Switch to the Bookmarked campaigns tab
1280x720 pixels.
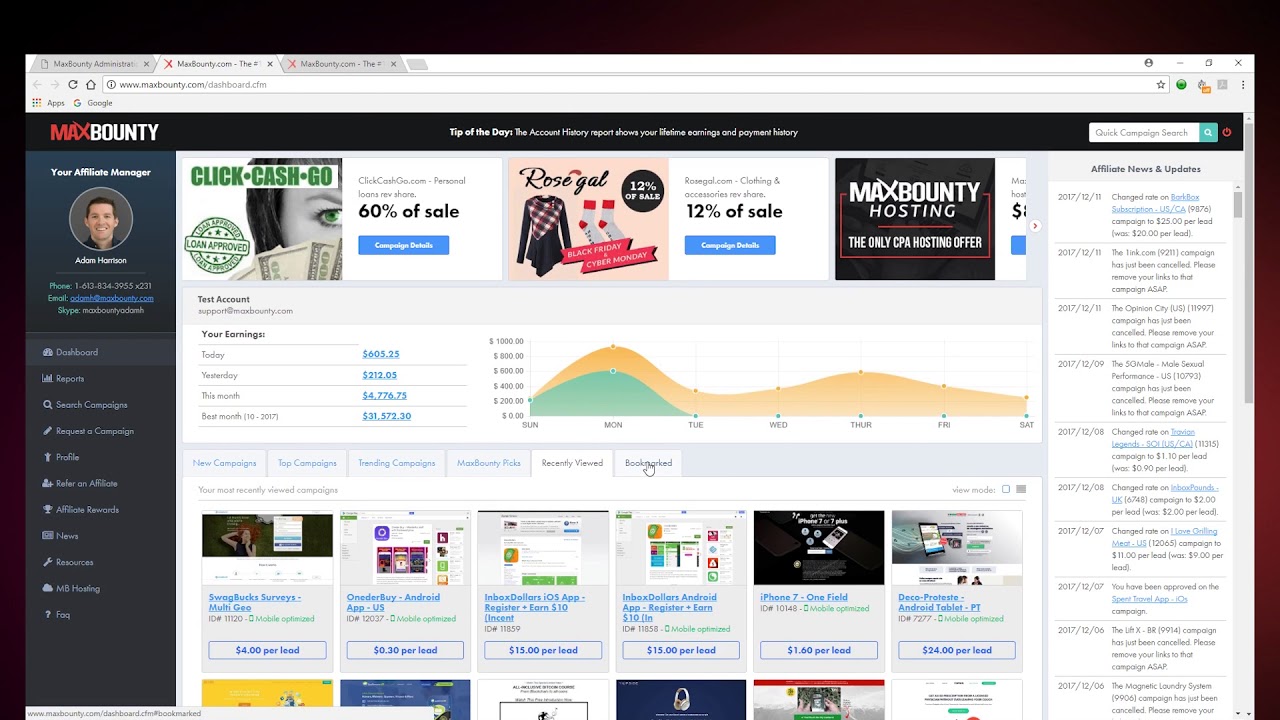click(648, 463)
